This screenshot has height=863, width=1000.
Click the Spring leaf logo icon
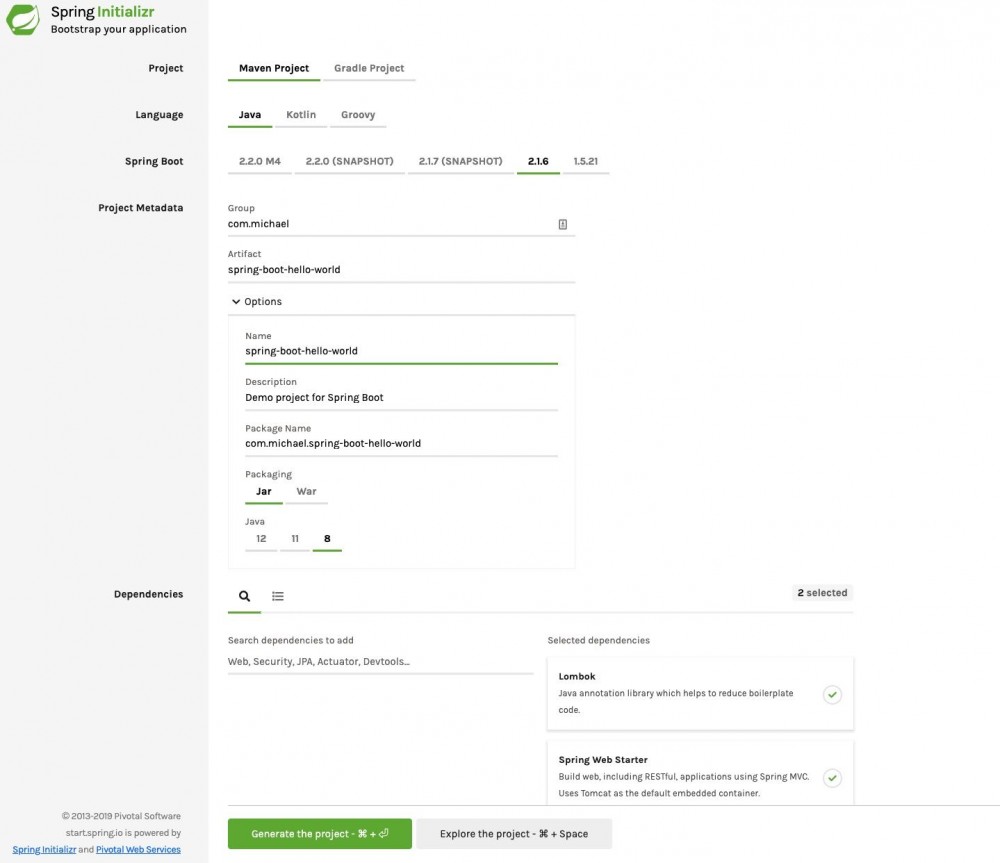tap(23, 19)
